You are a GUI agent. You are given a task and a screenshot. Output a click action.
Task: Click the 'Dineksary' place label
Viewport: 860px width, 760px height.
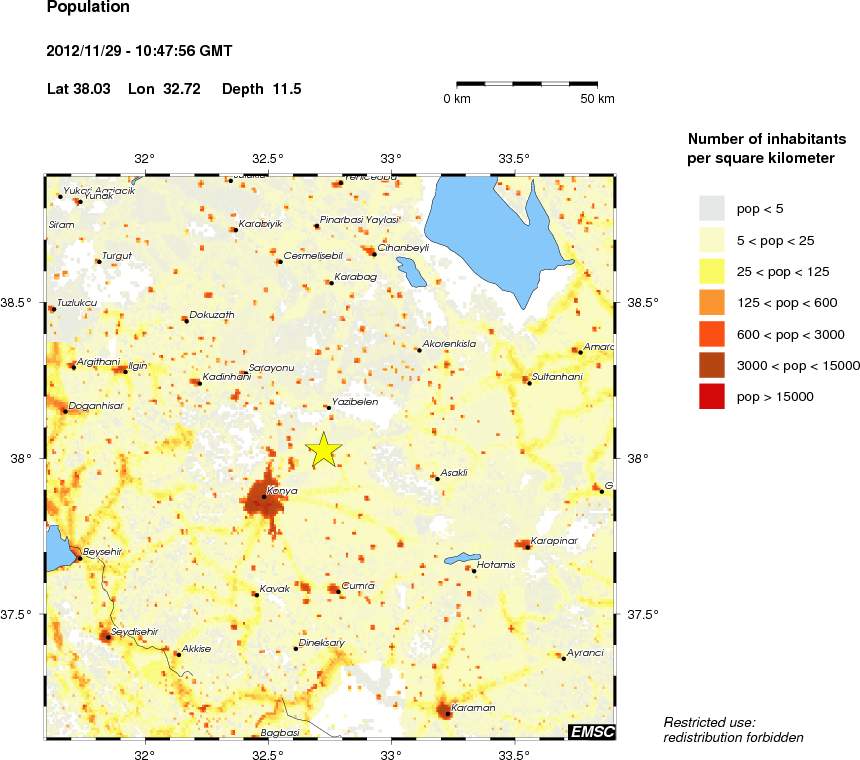[x=321, y=643]
